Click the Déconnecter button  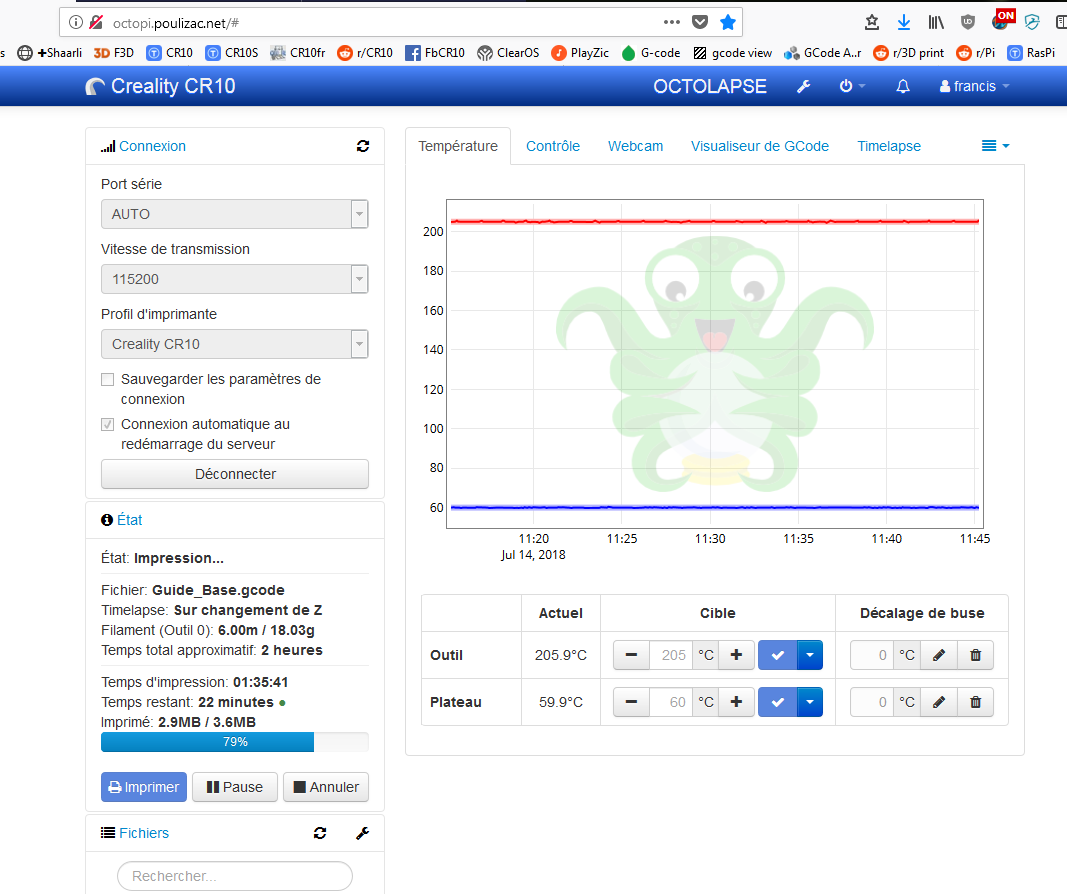pyautogui.click(x=235, y=474)
